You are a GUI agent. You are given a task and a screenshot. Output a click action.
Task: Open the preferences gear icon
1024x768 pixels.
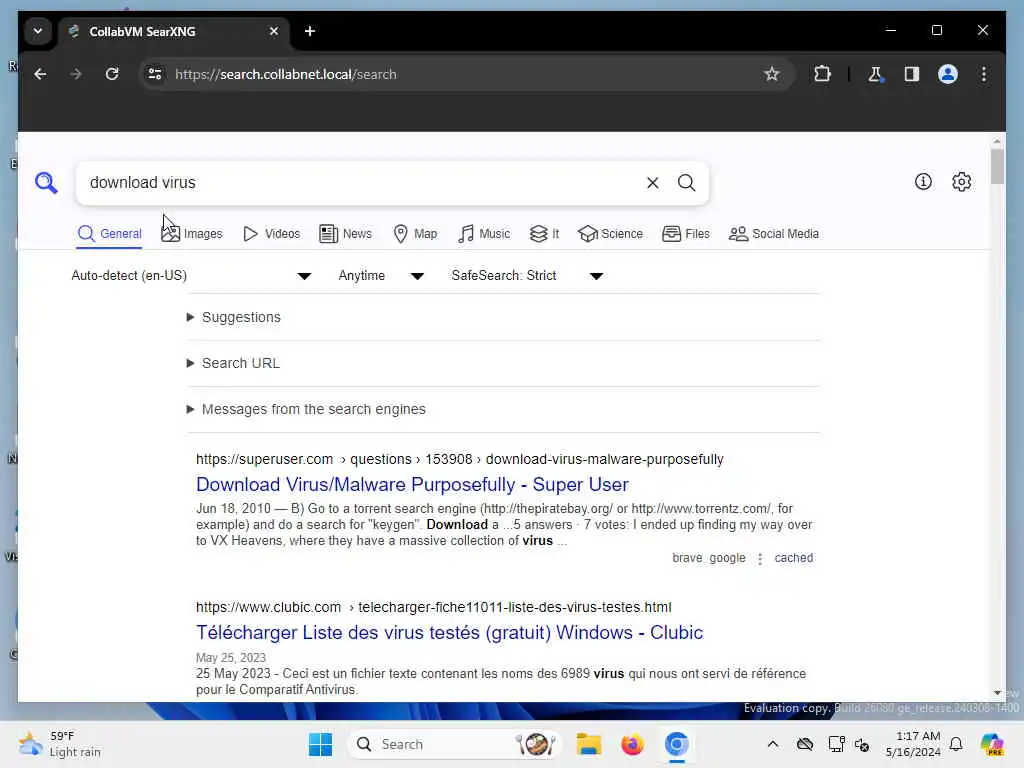pos(961,182)
